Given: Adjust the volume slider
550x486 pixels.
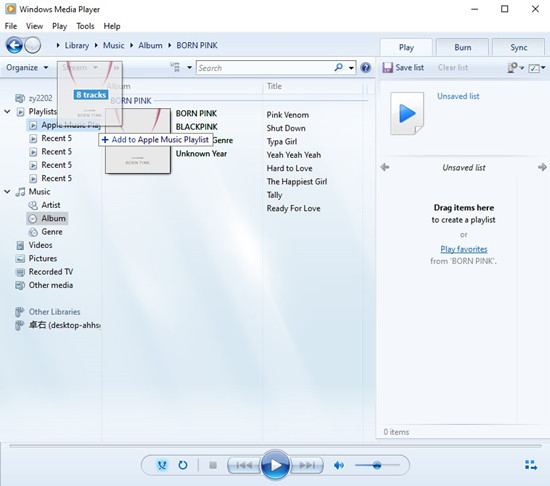Looking at the screenshot, I should (x=377, y=465).
